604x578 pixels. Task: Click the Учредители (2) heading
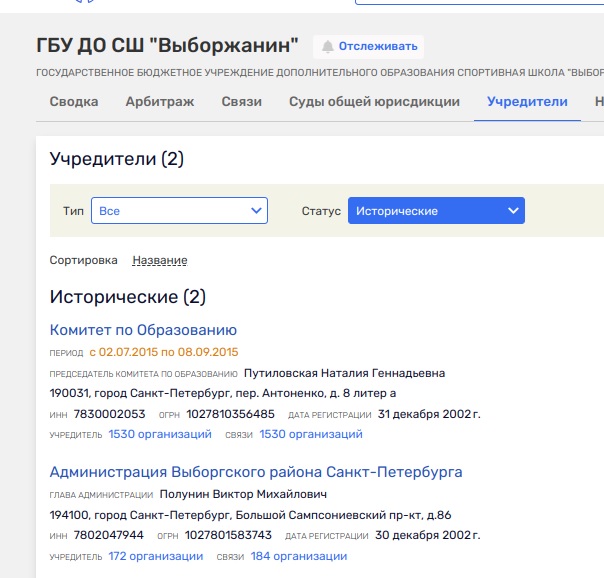tap(117, 159)
